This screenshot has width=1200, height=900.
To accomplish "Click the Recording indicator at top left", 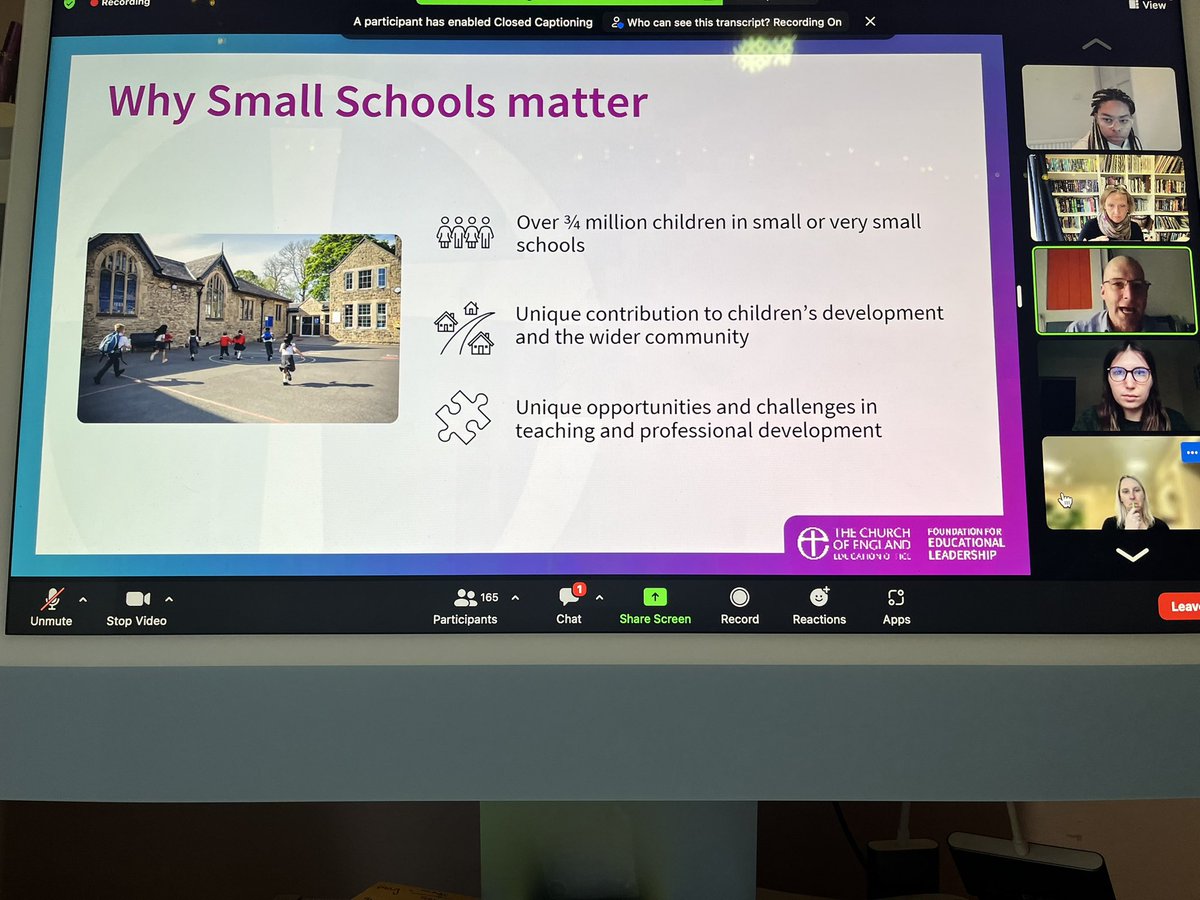I will pyautogui.click(x=119, y=4).
